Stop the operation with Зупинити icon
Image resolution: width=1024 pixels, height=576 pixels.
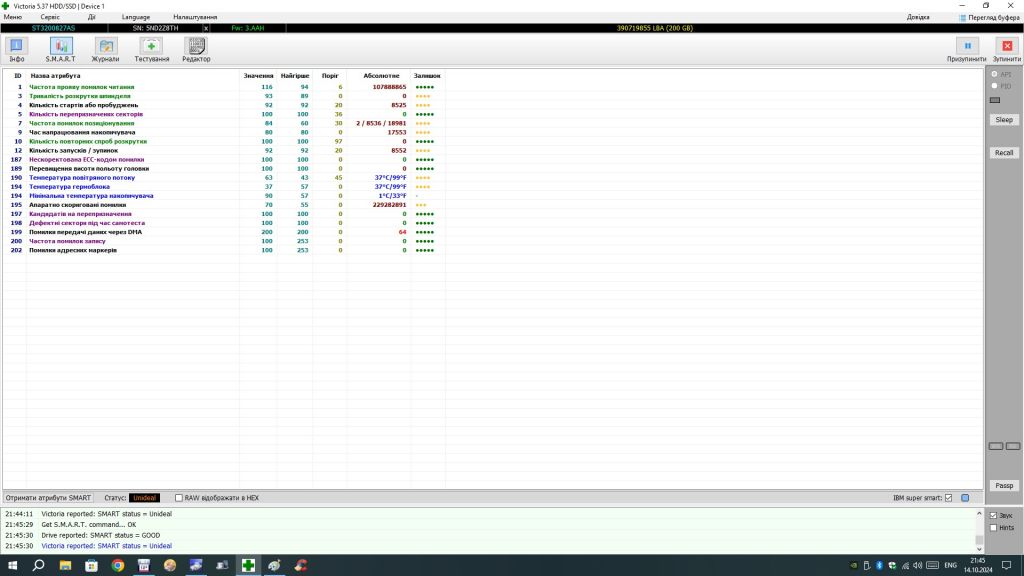[1007, 46]
